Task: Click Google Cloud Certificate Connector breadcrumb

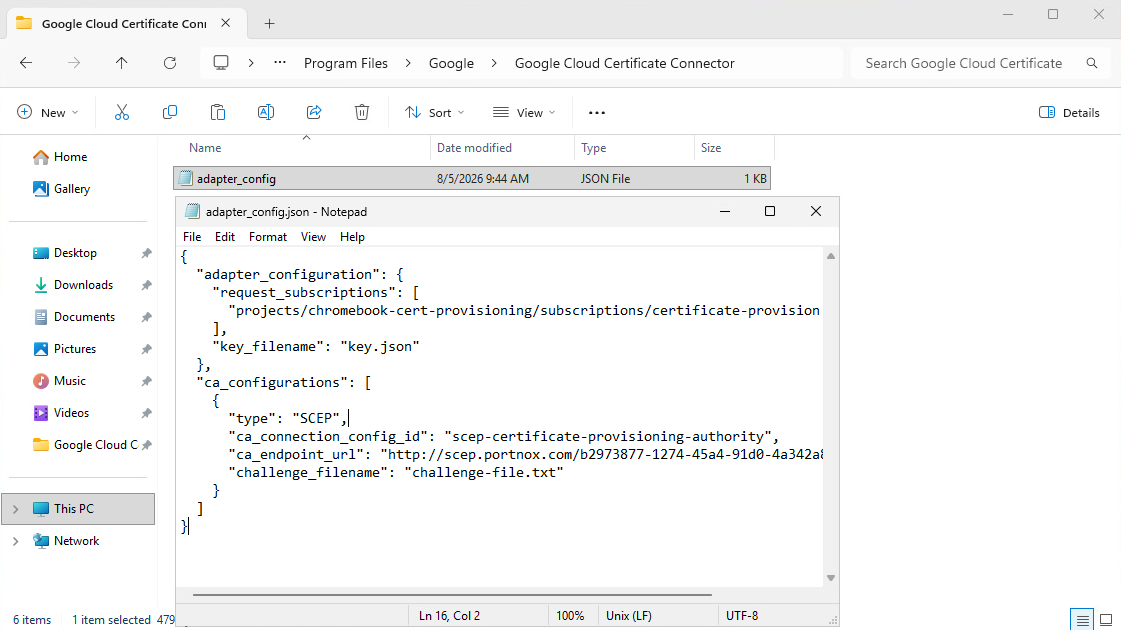Action: 625,63
